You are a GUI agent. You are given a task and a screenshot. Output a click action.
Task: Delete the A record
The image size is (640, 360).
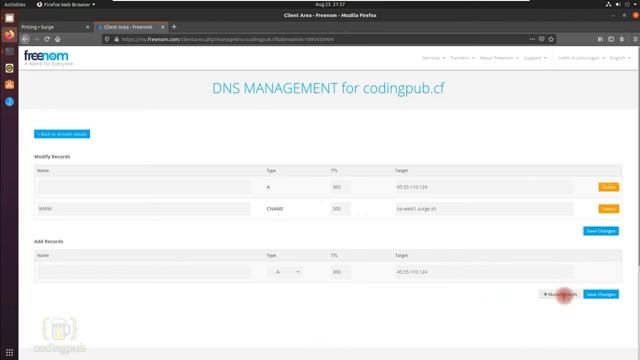tap(609, 187)
